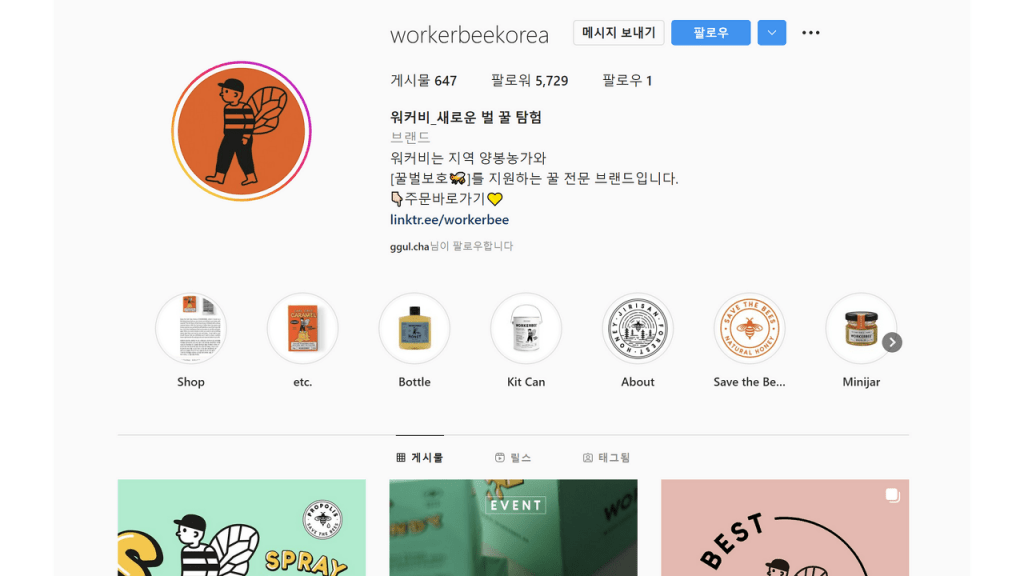Show next highlights with right chevron
This screenshot has width=1024, height=576.
pos(892,342)
